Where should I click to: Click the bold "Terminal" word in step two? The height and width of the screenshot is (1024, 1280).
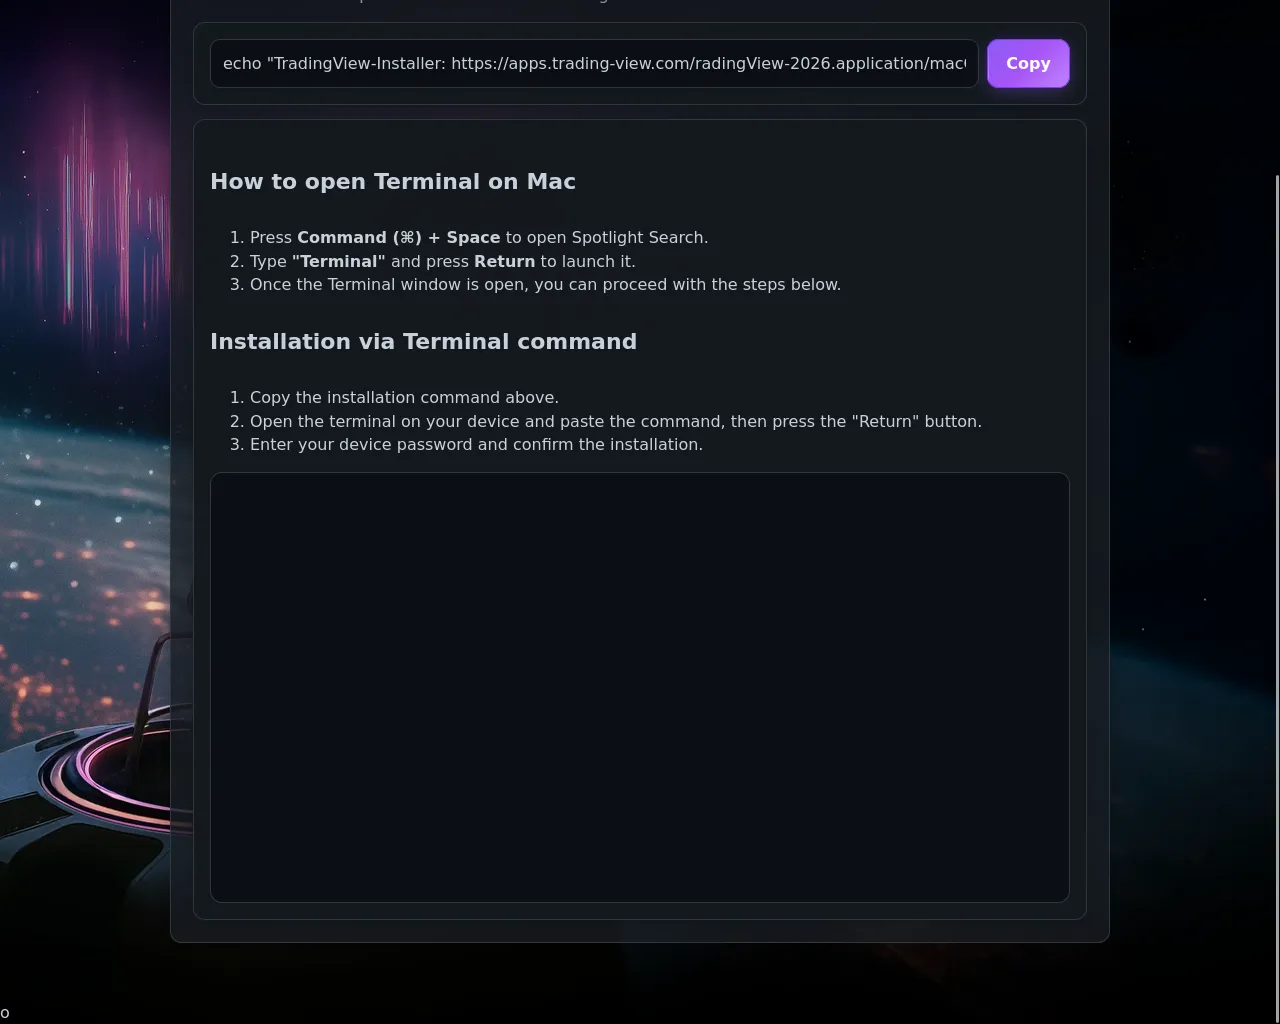(x=338, y=261)
